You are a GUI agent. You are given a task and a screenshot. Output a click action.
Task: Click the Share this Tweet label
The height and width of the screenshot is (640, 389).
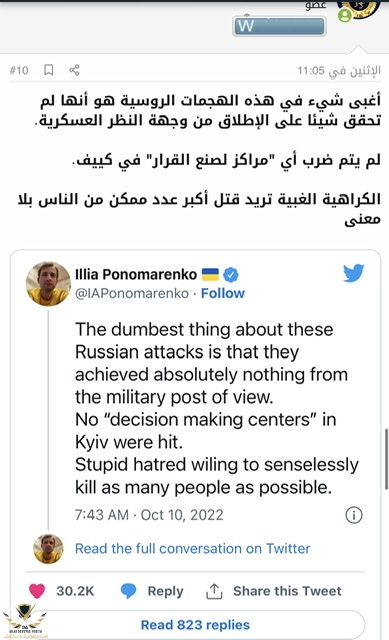[x=287, y=591]
